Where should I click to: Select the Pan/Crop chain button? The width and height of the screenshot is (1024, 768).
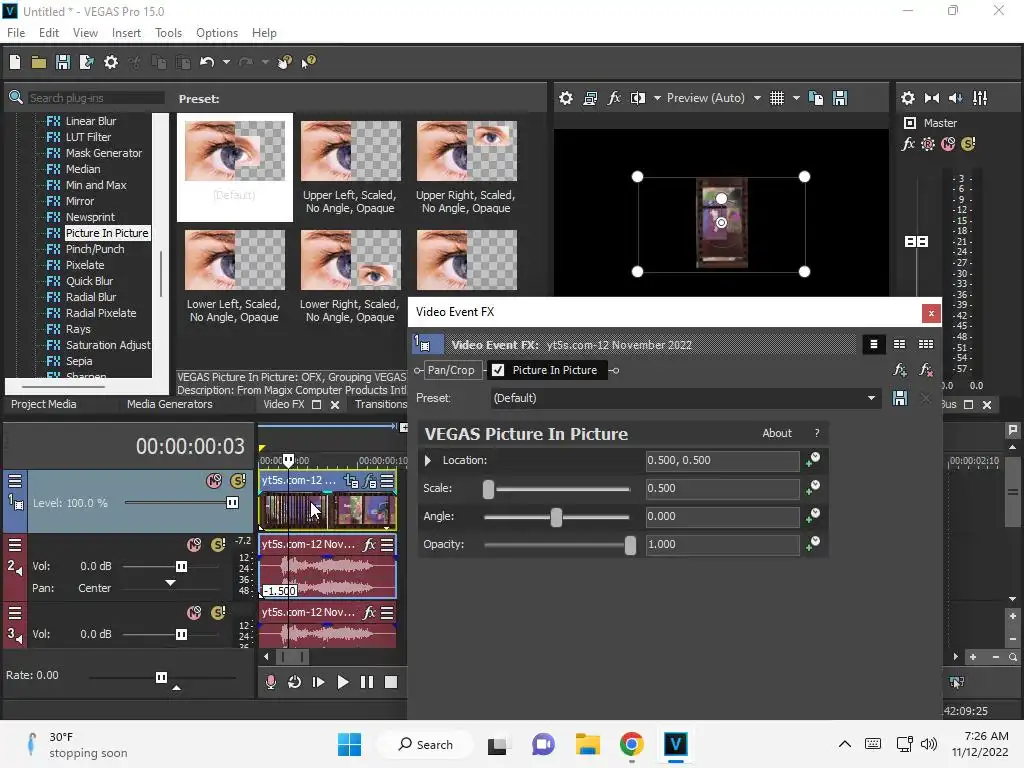(x=451, y=370)
